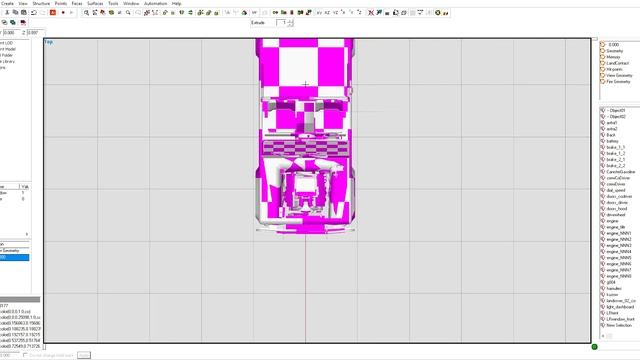Viewport: 640px width, 360px height.
Task: Click the Top viewport label
Action: point(49,42)
